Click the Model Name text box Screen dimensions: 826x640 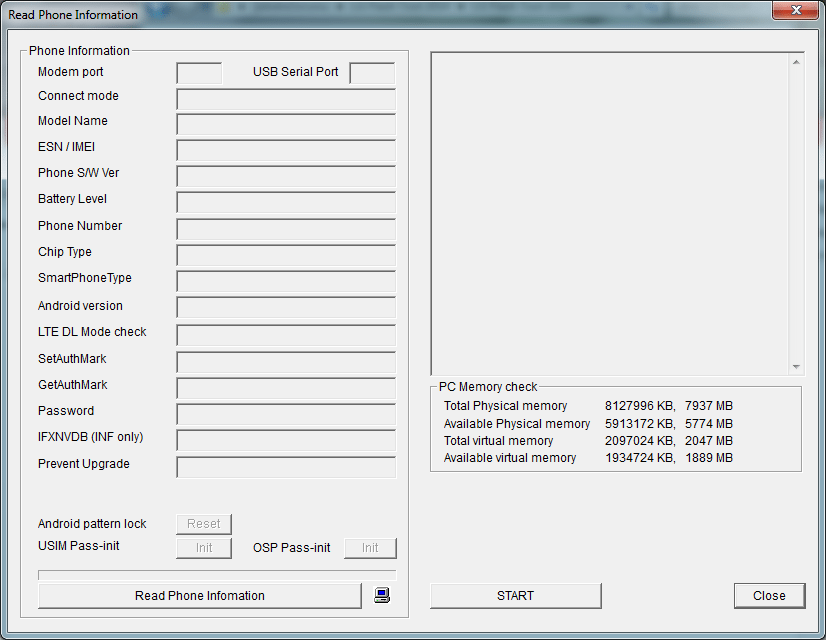pyautogui.click(x=286, y=124)
